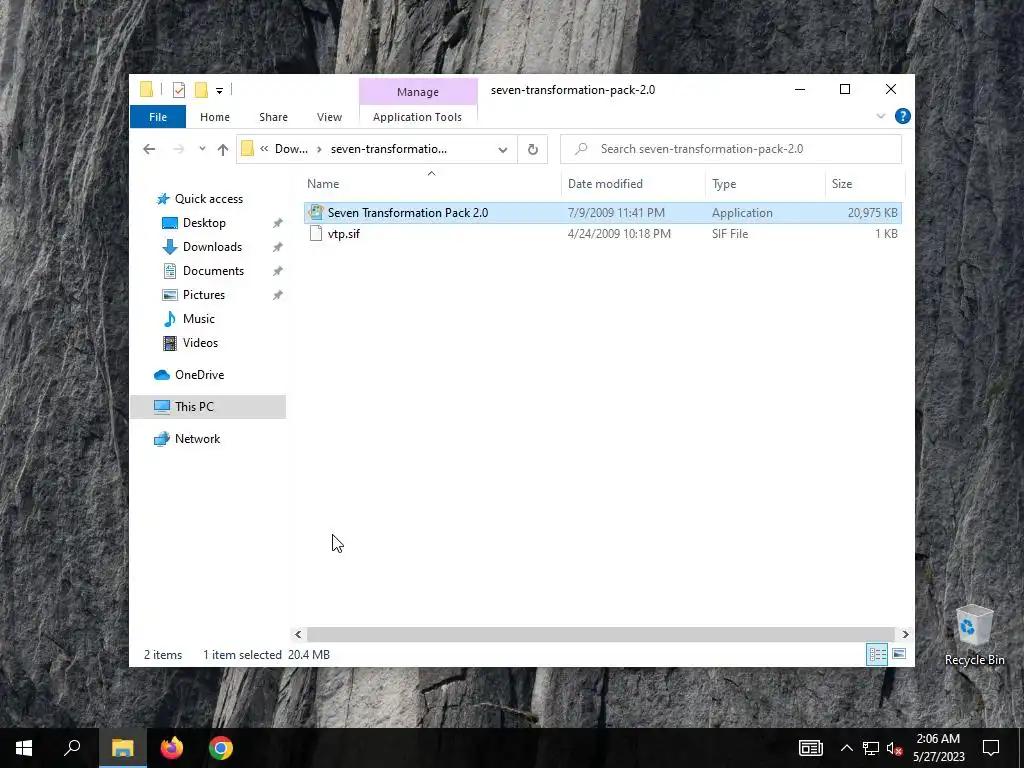Image resolution: width=1024 pixels, height=768 pixels.
Task: Switch to the Share ribbon tab
Action: click(x=273, y=117)
